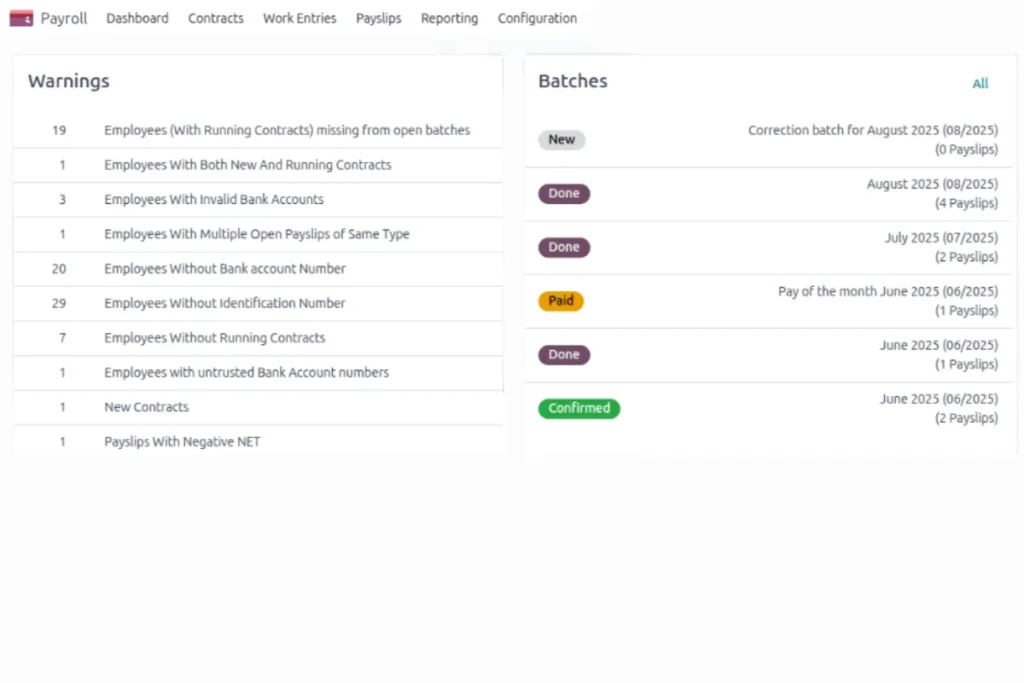Screen dimensions: 1024x683
Task: Open Employees missing from open batches warning
Action: click(287, 130)
